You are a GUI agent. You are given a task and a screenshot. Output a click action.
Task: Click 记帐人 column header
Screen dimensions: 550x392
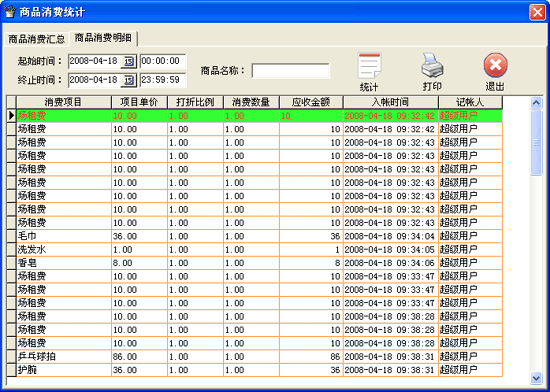pos(470,102)
